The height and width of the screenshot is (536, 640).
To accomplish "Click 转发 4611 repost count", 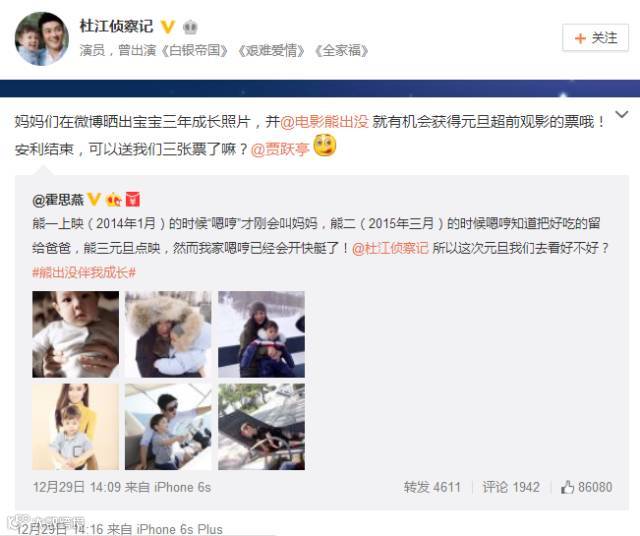I will [432, 487].
